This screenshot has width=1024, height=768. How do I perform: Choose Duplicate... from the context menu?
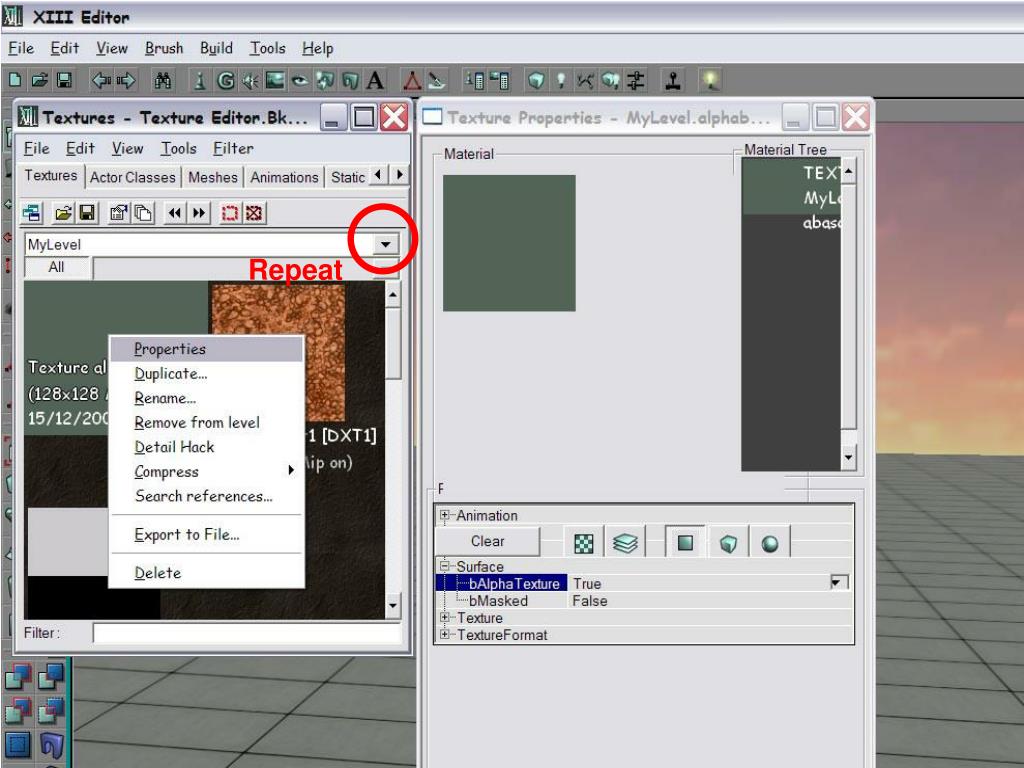click(x=206, y=374)
